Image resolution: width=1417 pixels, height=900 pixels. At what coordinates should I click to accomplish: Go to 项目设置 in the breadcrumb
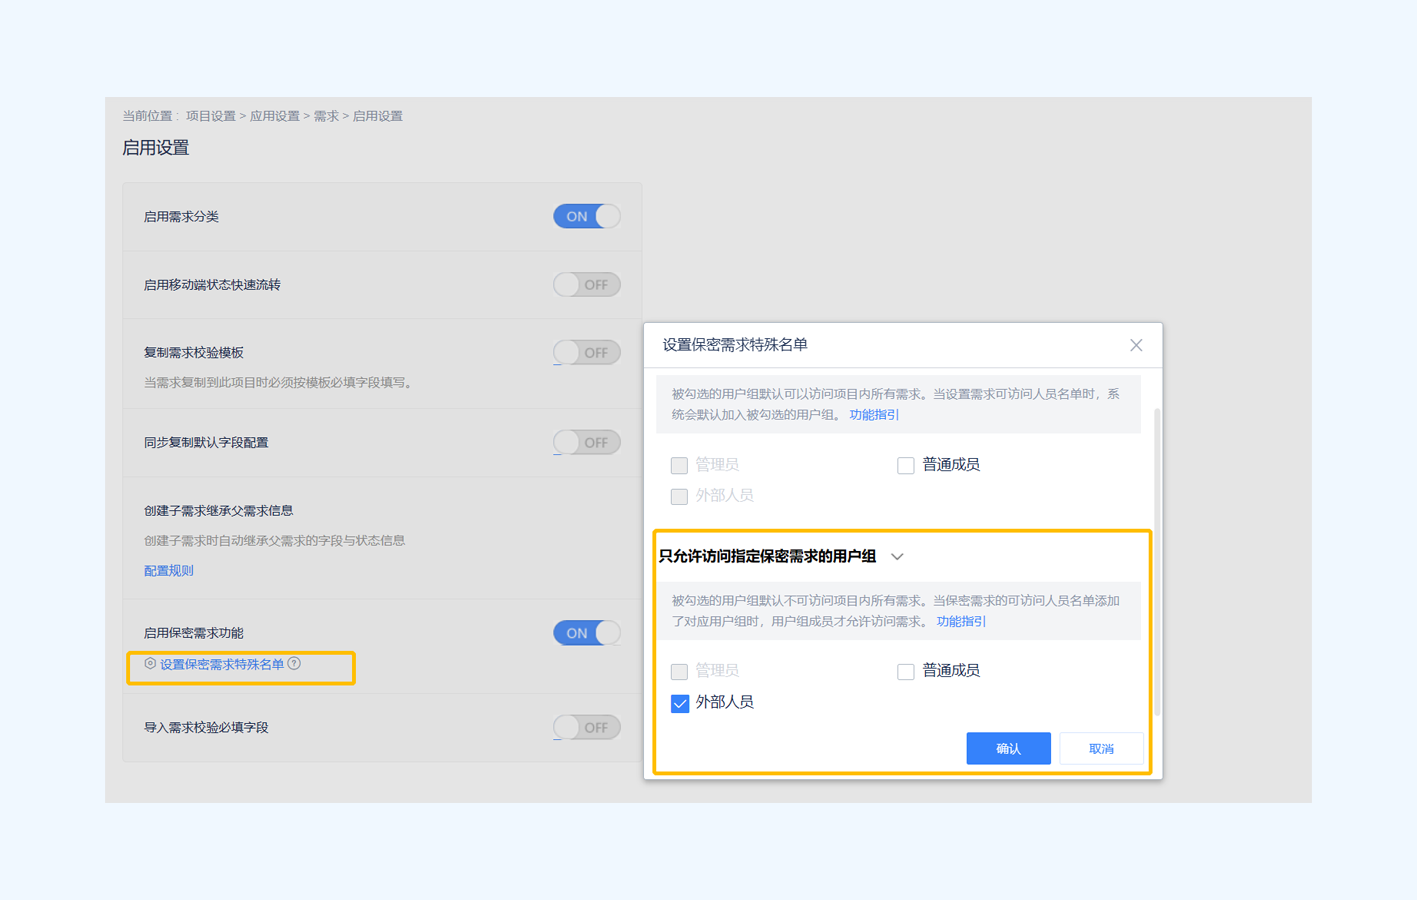click(211, 116)
